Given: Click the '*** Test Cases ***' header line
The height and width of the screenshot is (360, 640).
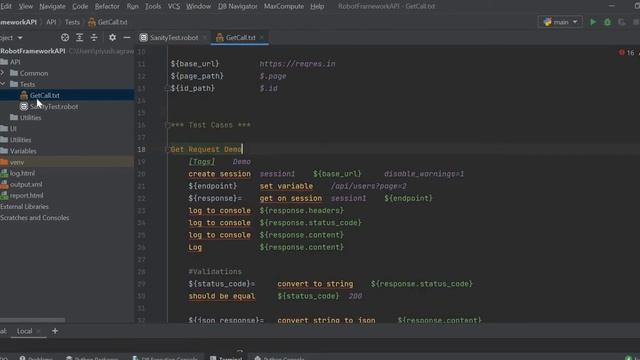Looking at the screenshot, I should (x=211, y=125).
